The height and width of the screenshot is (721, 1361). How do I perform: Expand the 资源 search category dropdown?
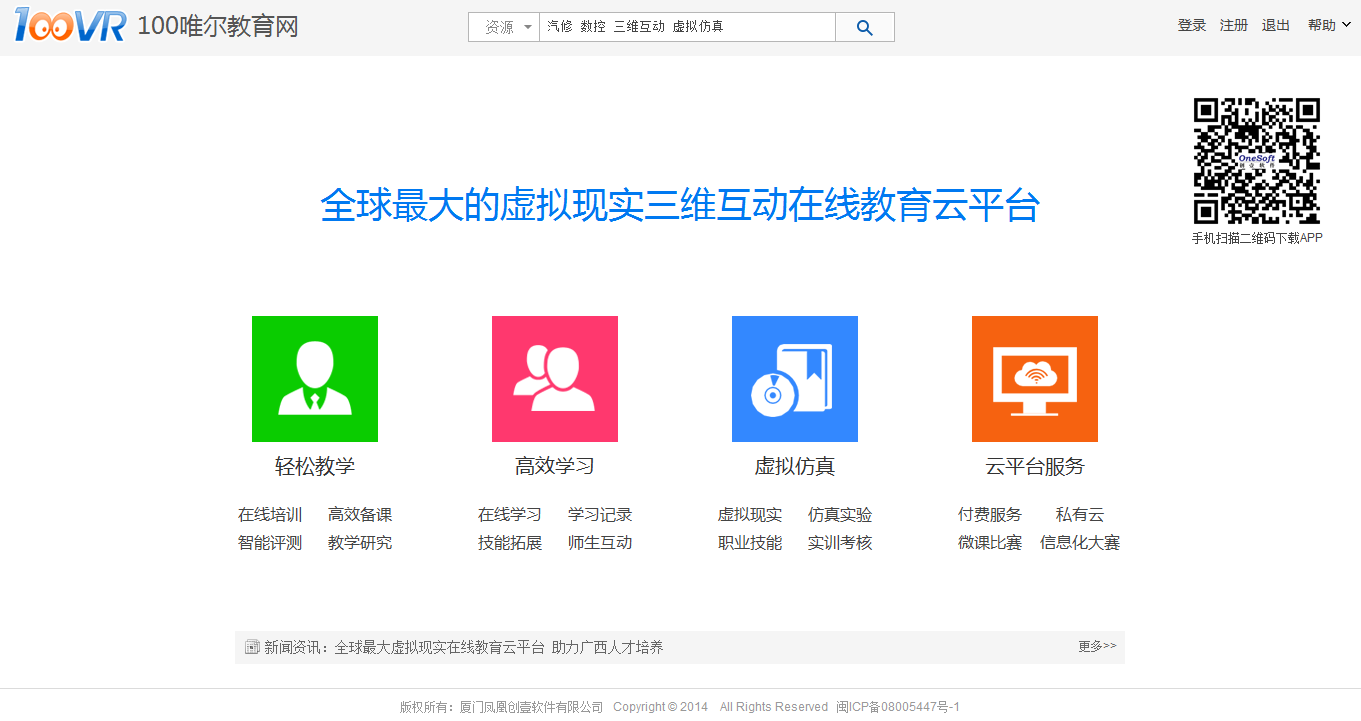[504, 28]
